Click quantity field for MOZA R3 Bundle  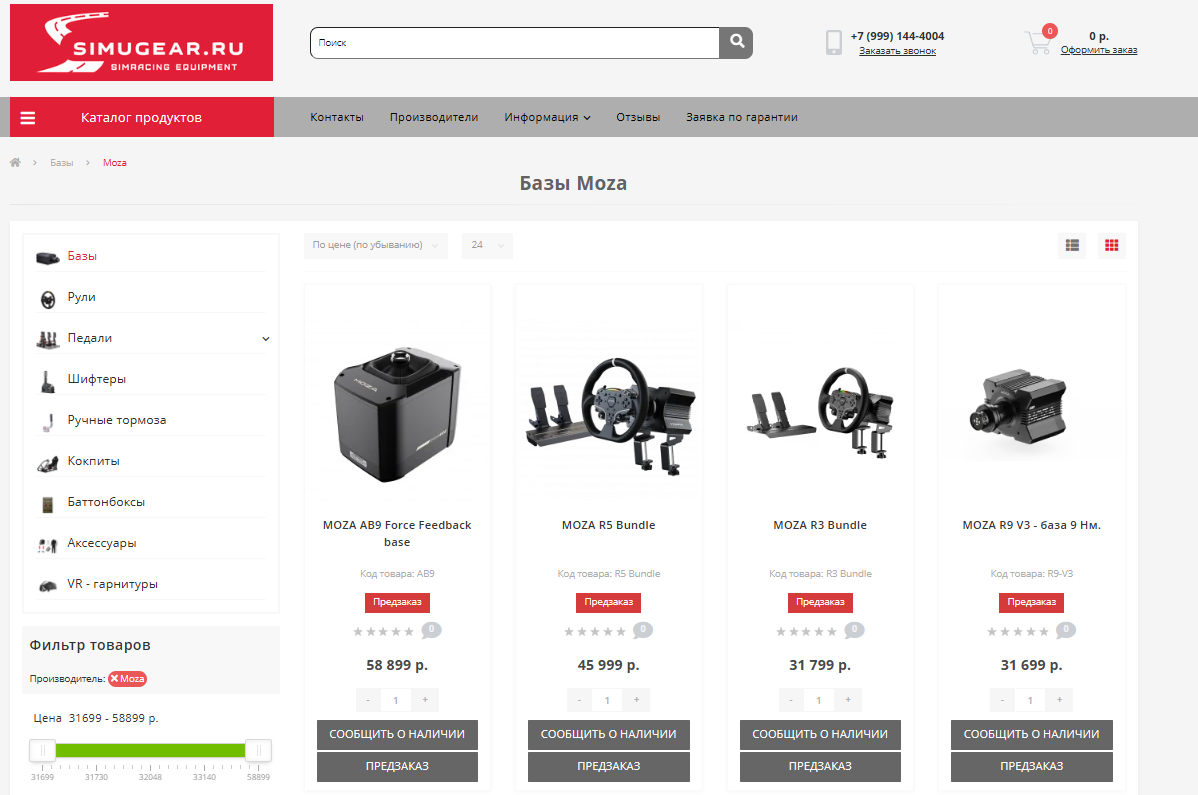(819, 700)
